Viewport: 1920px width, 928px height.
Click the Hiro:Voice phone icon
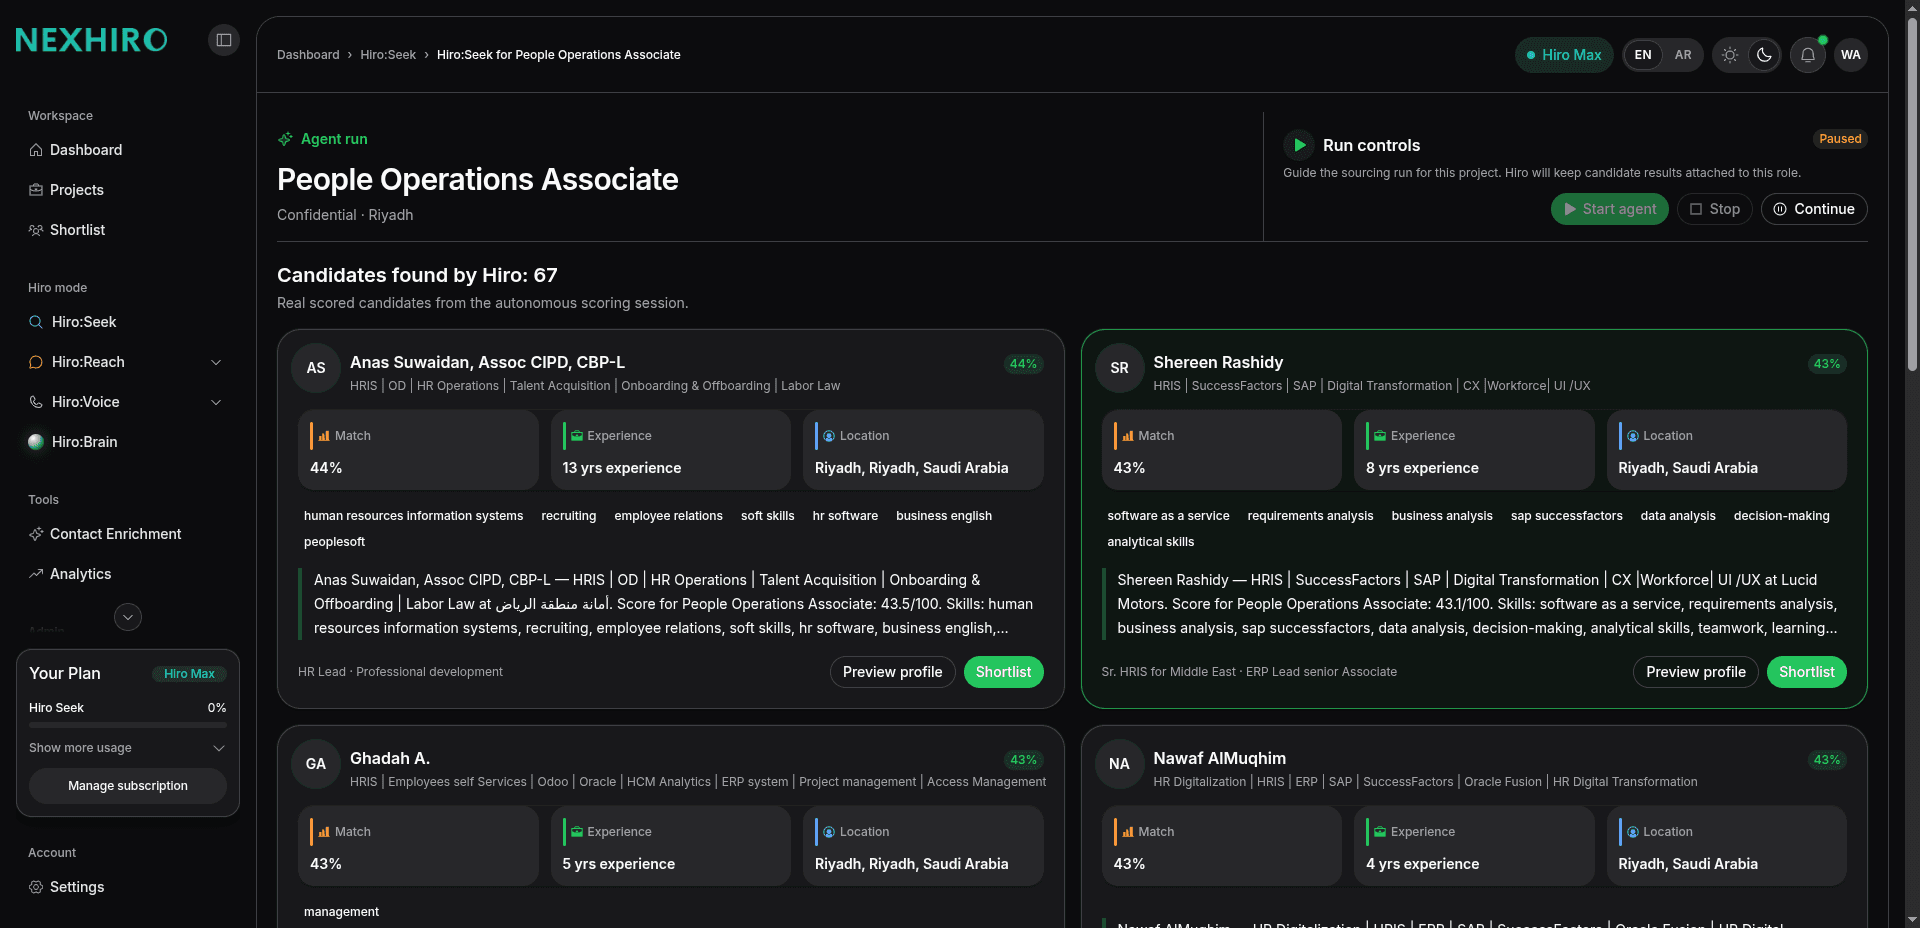(36, 402)
